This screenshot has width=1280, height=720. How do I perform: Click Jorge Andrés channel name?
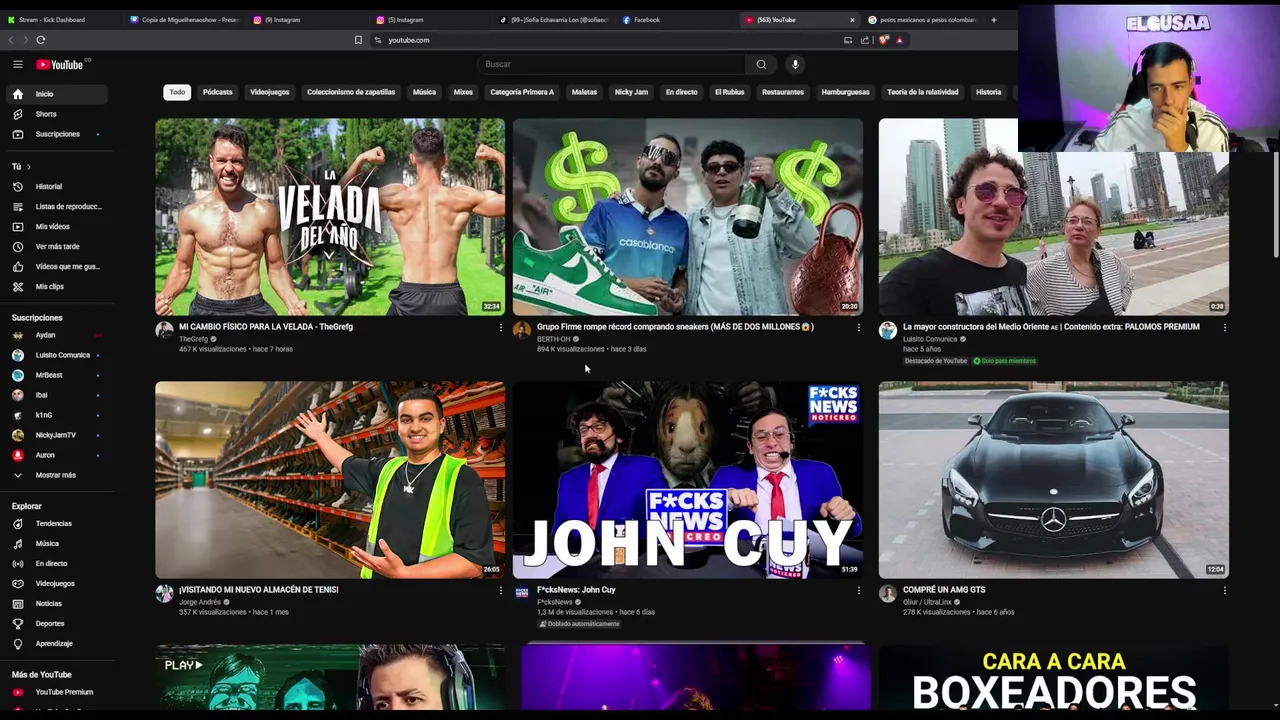click(x=200, y=602)
